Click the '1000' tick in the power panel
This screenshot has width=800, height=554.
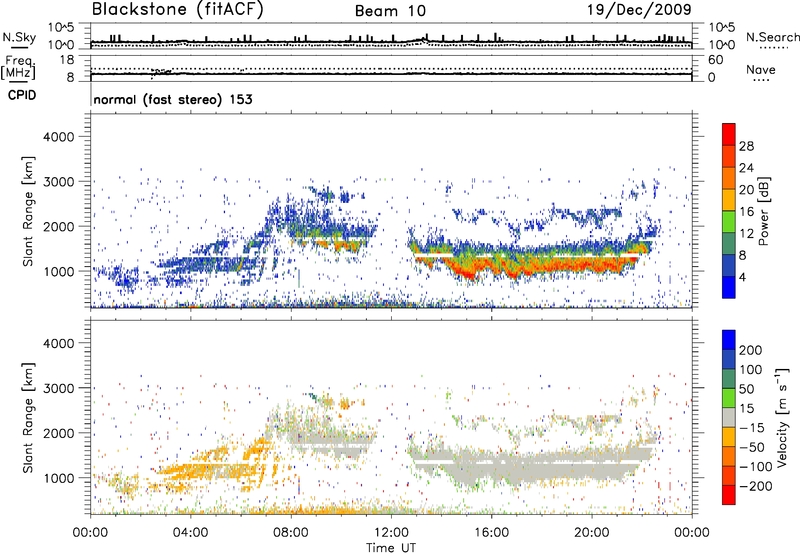point(58,271)
